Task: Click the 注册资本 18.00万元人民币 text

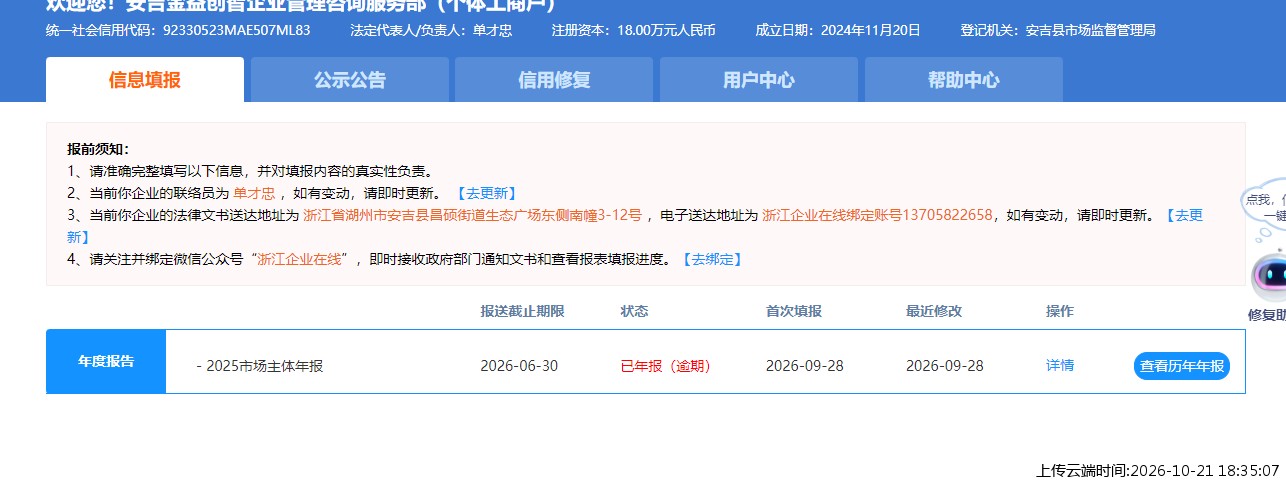Action: [x=634, y=30]
